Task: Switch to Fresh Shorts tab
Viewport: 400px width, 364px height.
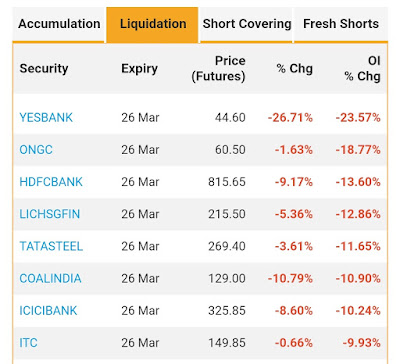Action: 341,24
